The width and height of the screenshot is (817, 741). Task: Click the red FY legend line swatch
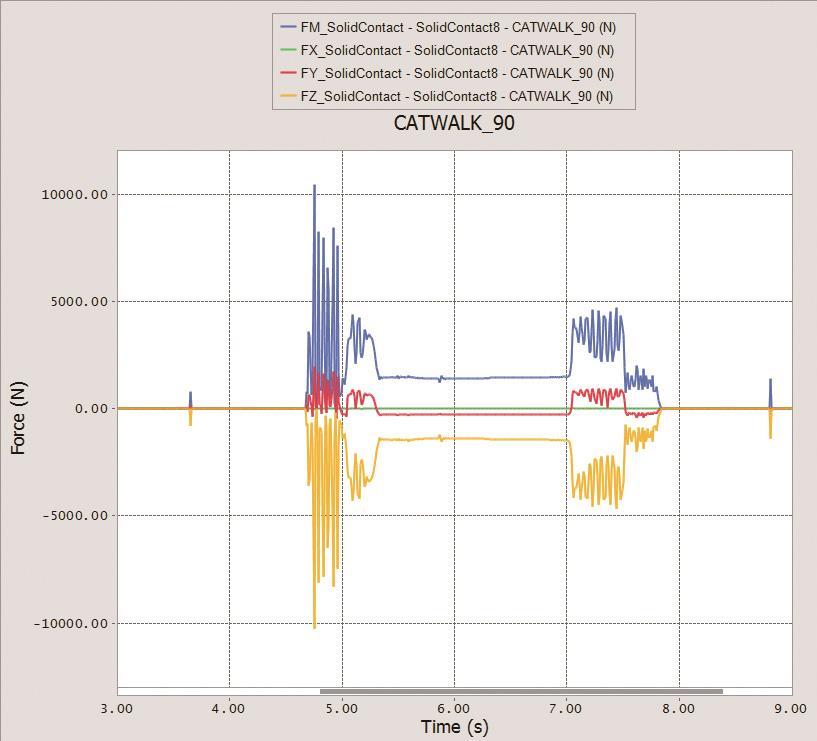[x=288, y=72]
